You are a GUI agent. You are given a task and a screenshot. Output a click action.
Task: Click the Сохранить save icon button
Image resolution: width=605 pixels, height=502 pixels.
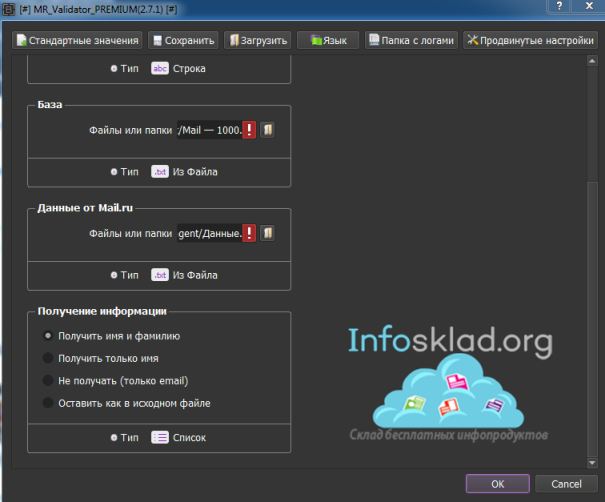click(x=184, y=41)
